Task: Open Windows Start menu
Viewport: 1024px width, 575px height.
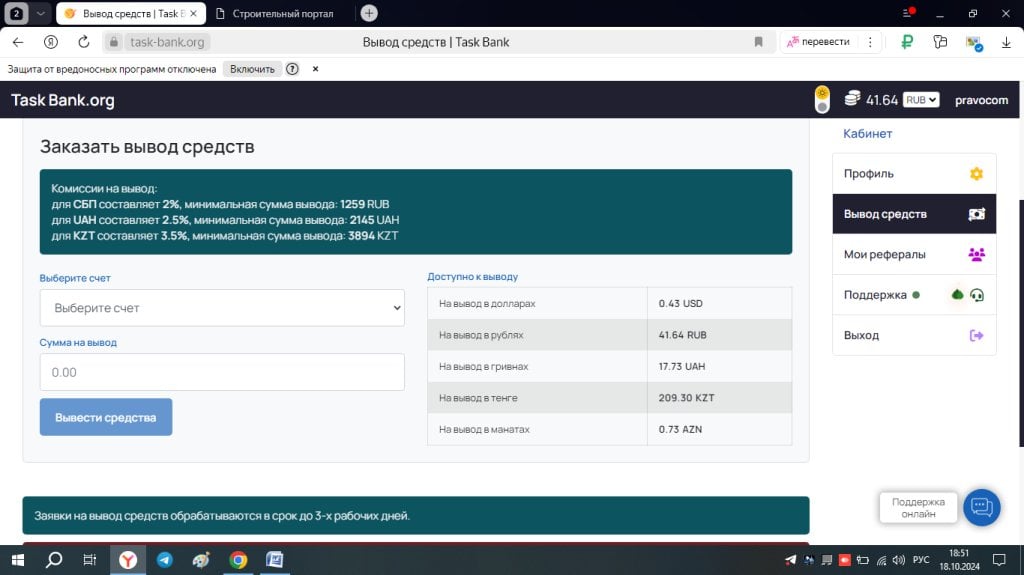Action: tap(18, 560)
